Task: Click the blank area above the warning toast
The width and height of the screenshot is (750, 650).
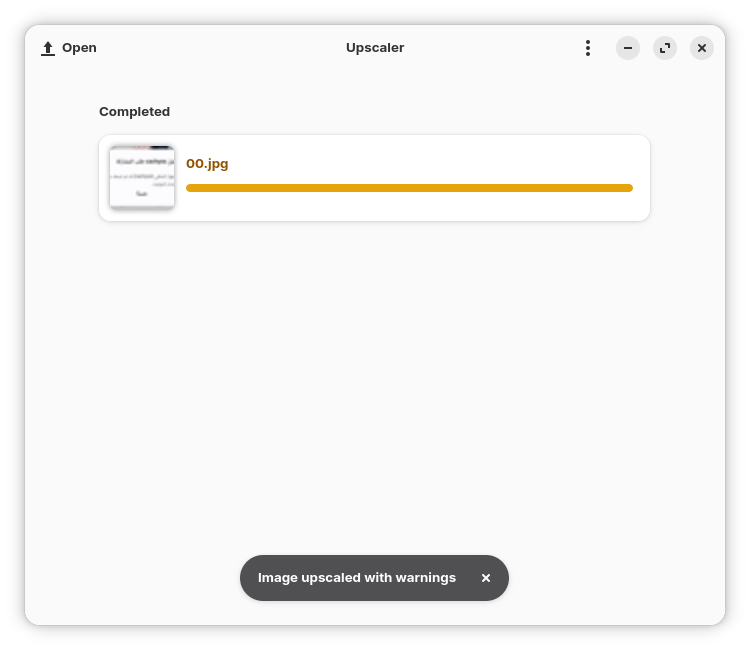Action: click(x=375, y=500)
